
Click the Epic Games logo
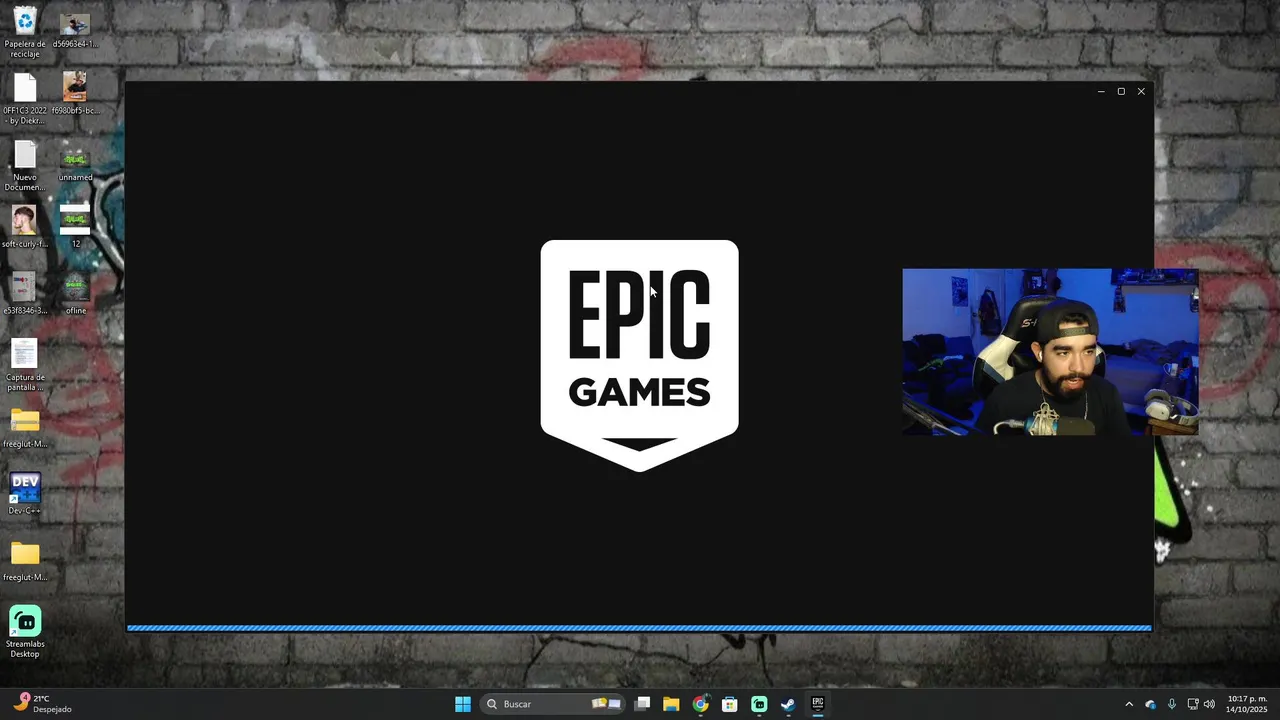pos(640,355)
